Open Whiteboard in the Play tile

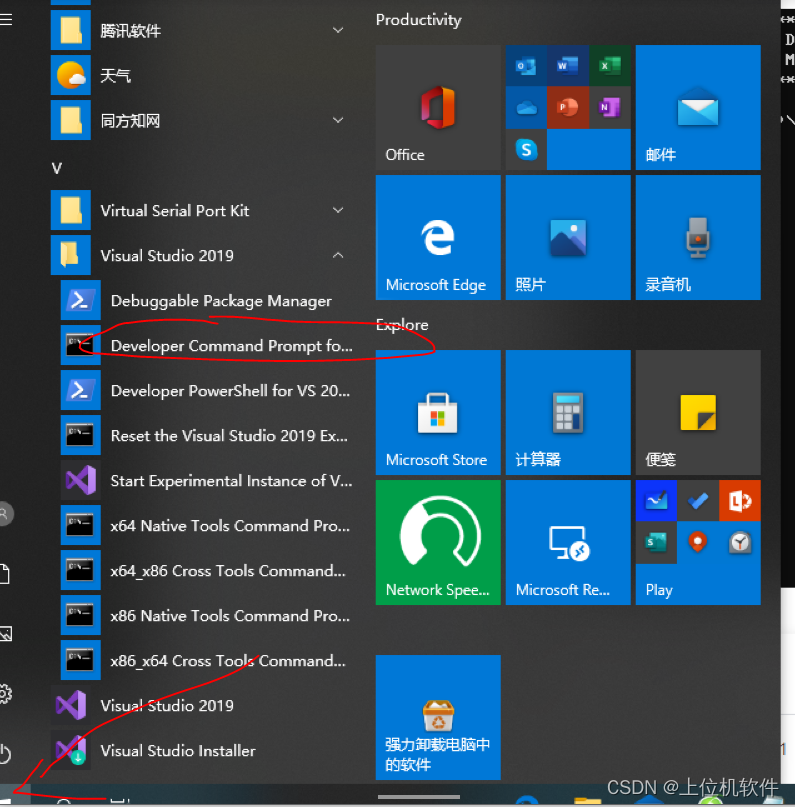point(656,500)
